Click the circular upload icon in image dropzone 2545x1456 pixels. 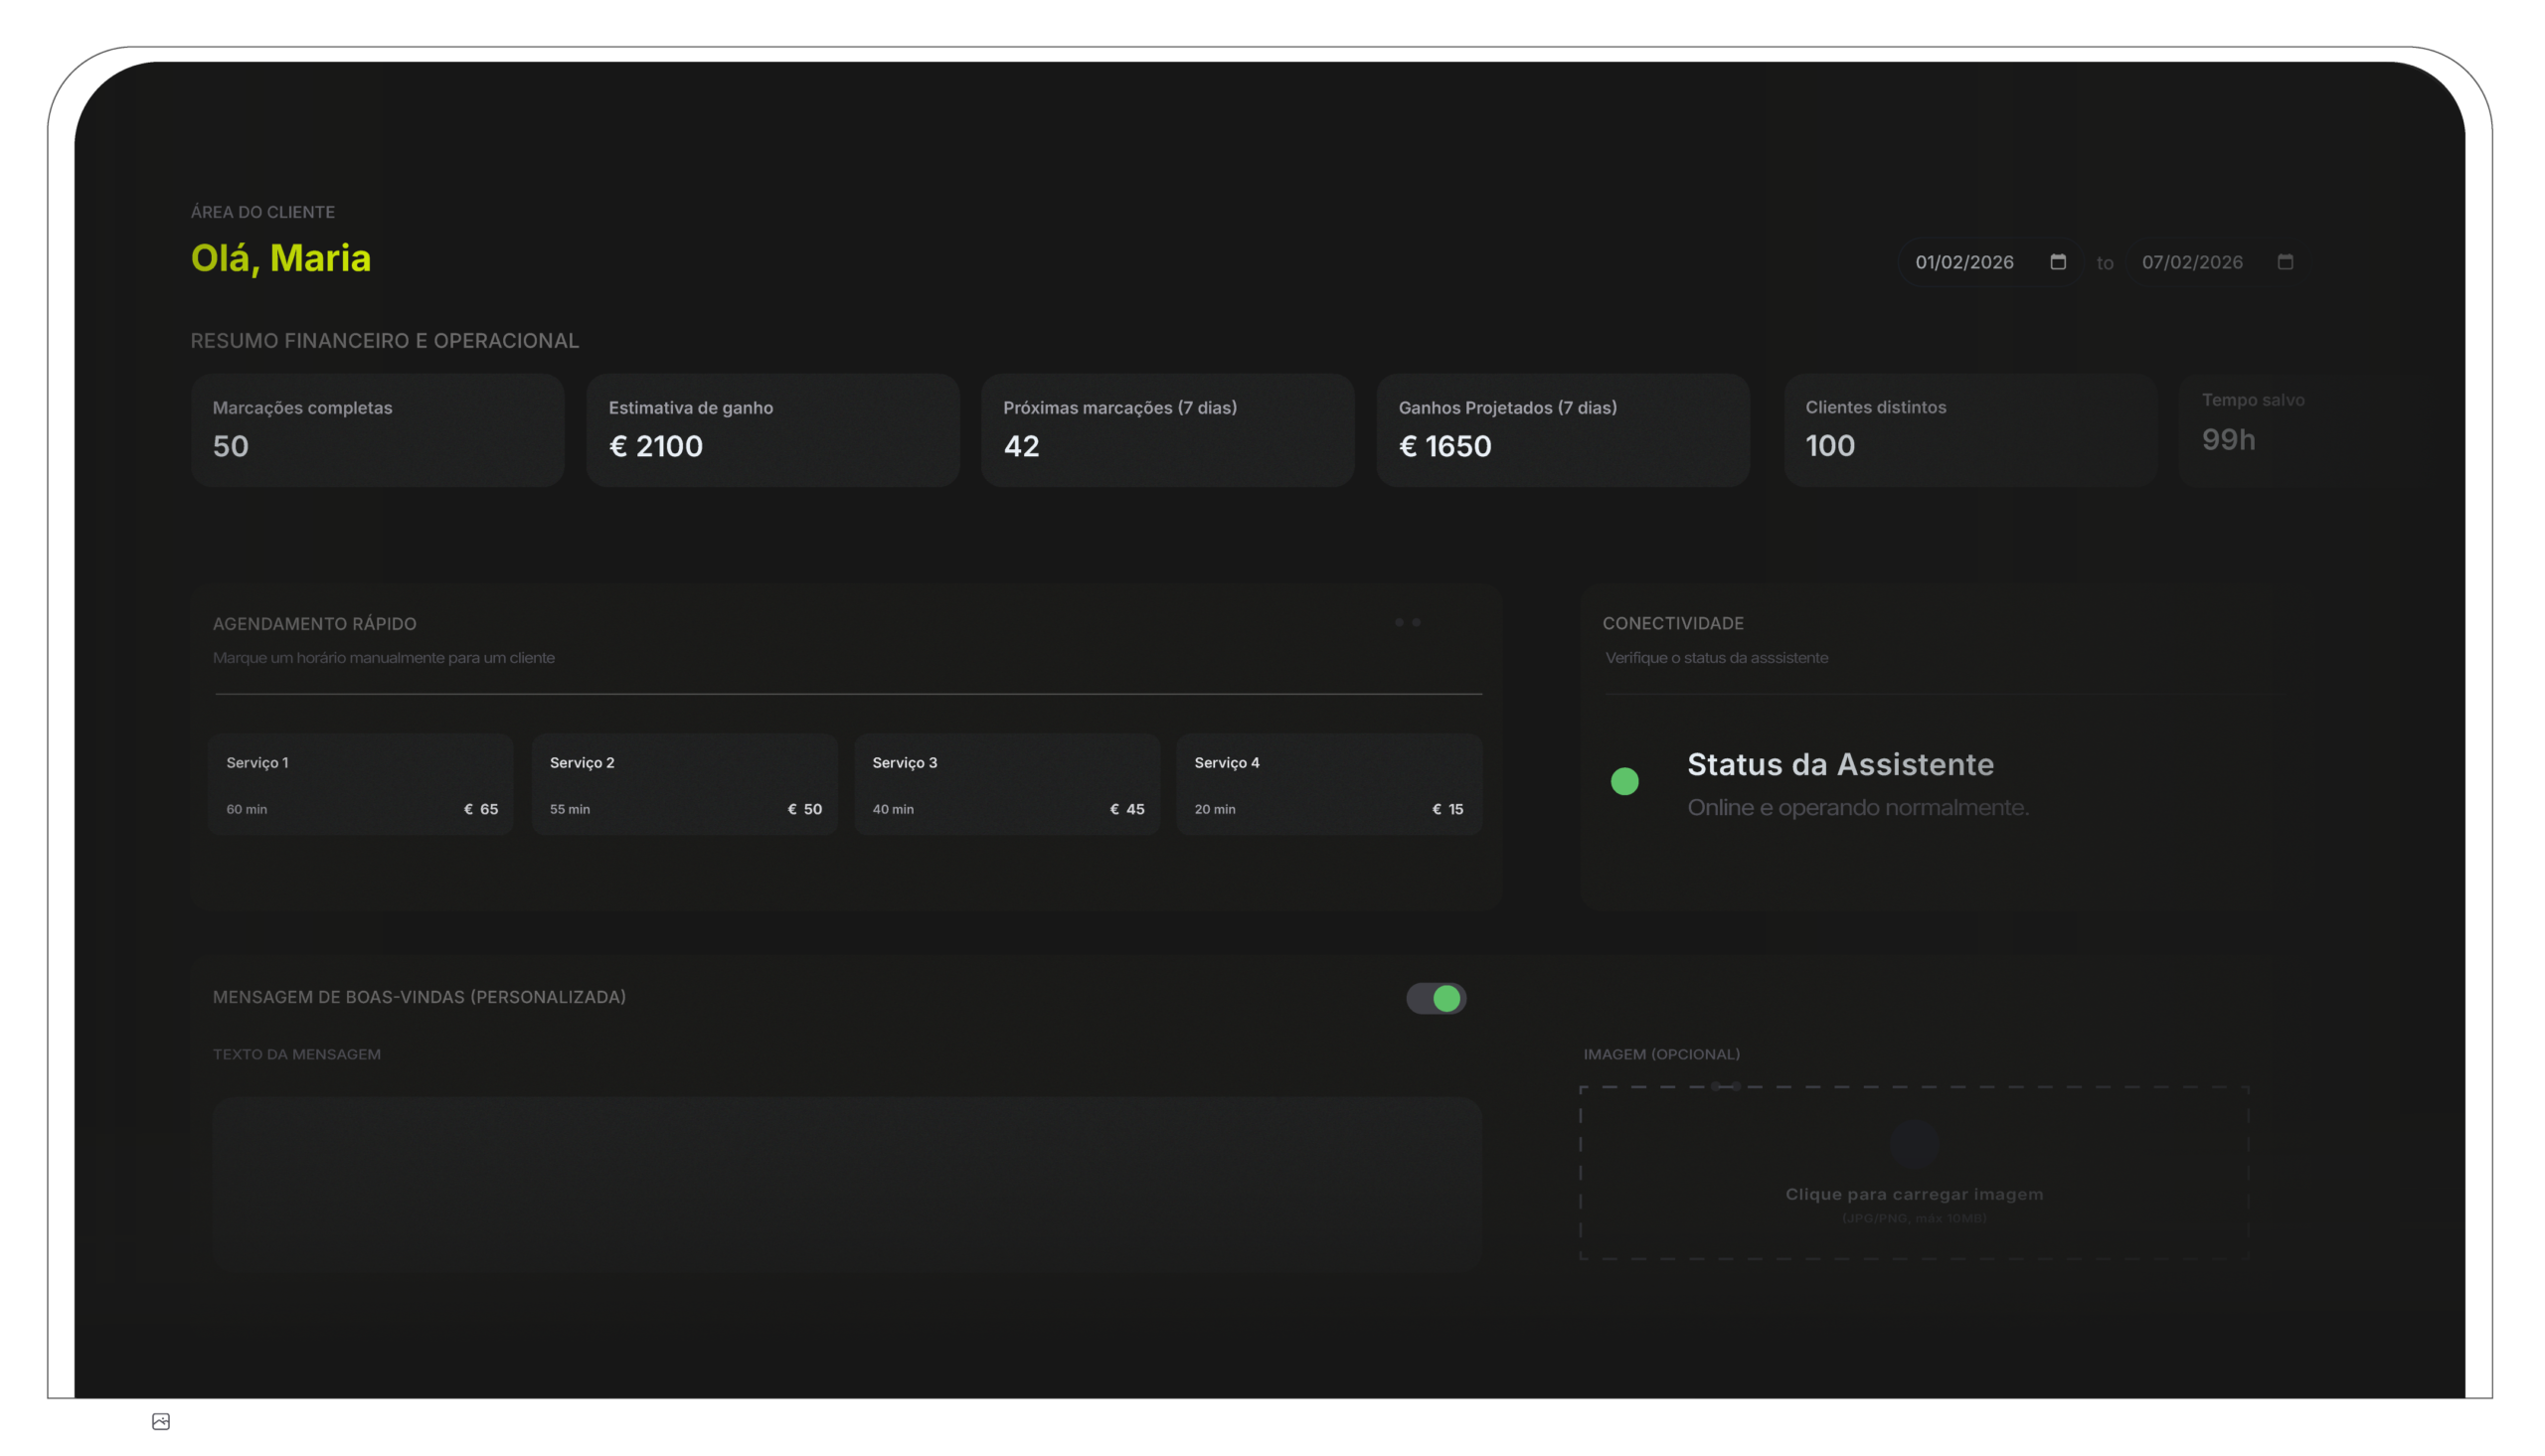[x=1914, y=1144]
